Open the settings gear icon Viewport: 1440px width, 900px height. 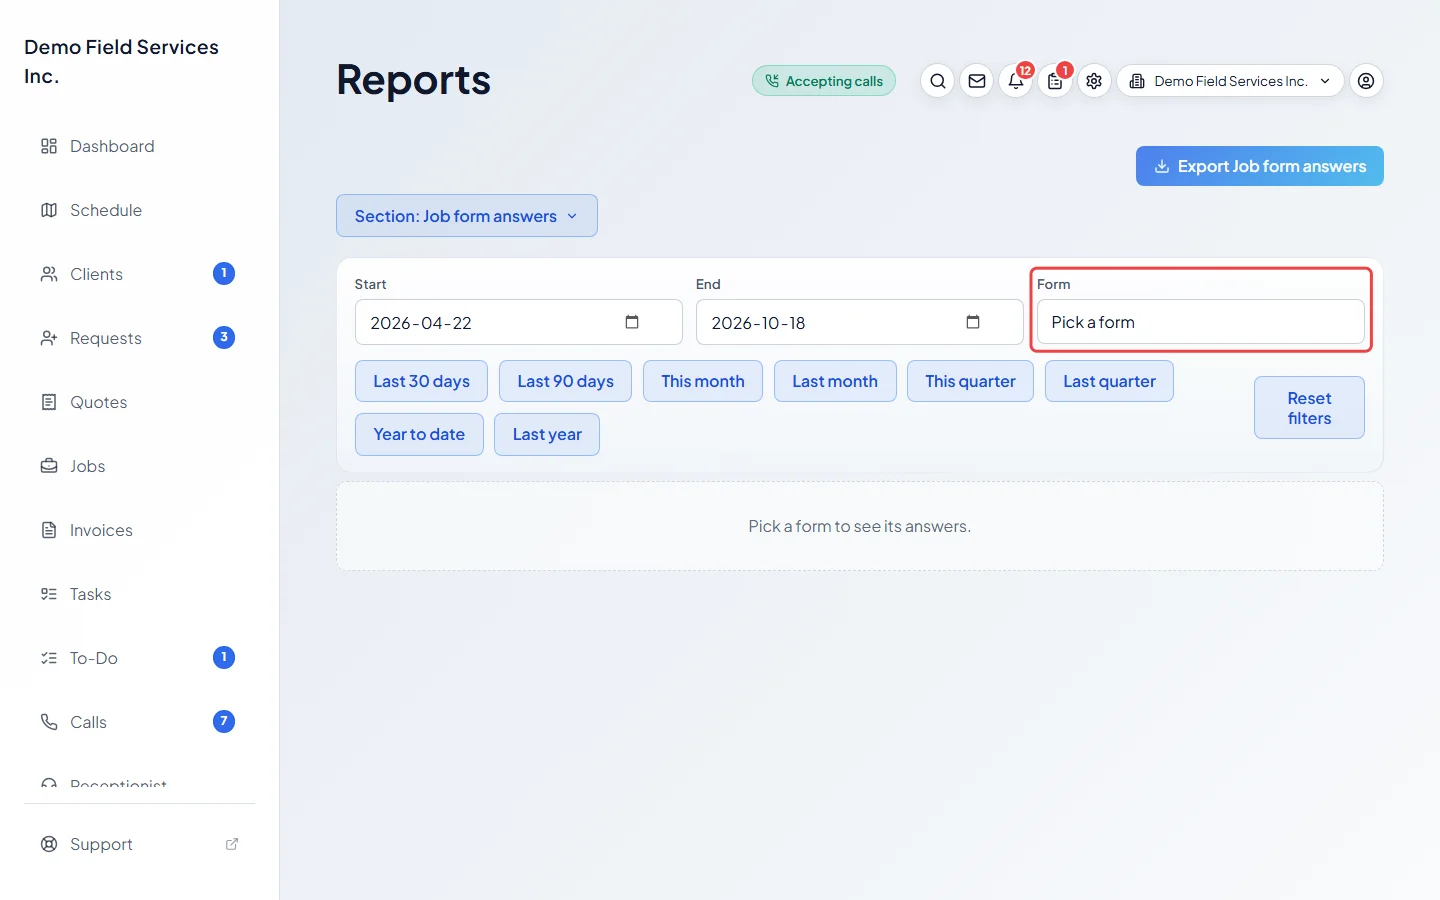click(1094, 81)
